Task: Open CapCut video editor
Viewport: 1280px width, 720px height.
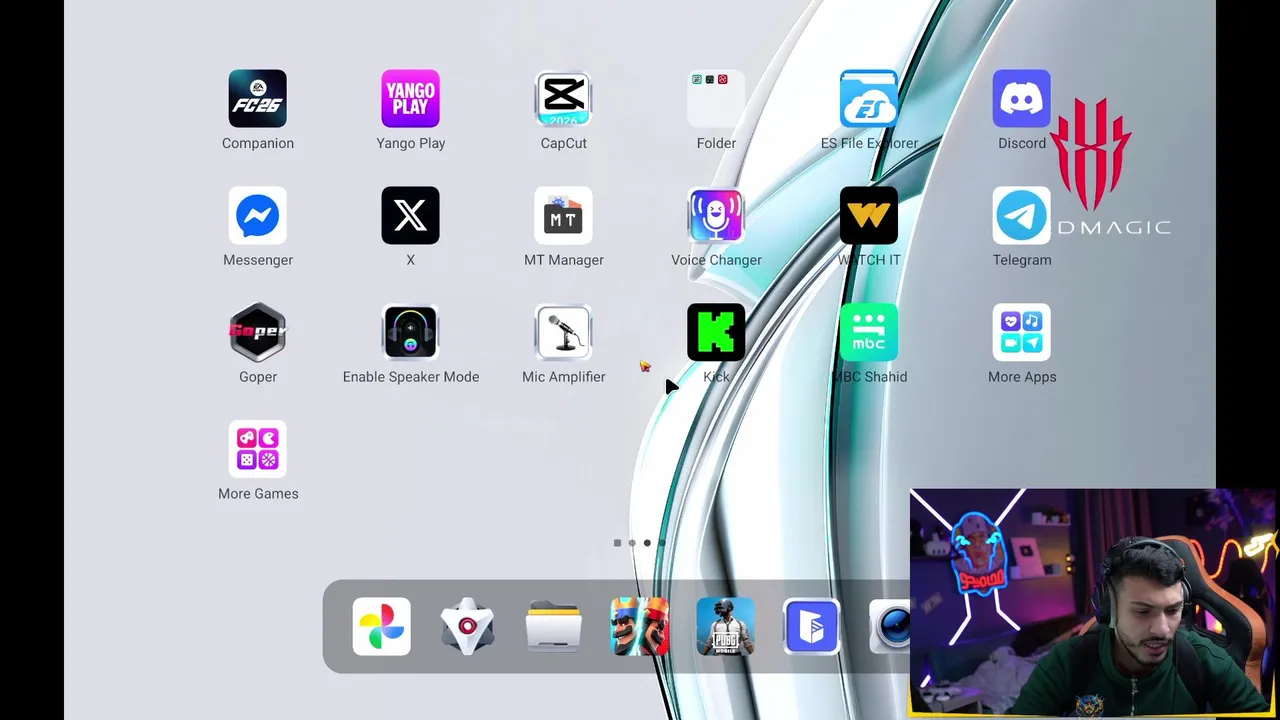Action: 564,99
